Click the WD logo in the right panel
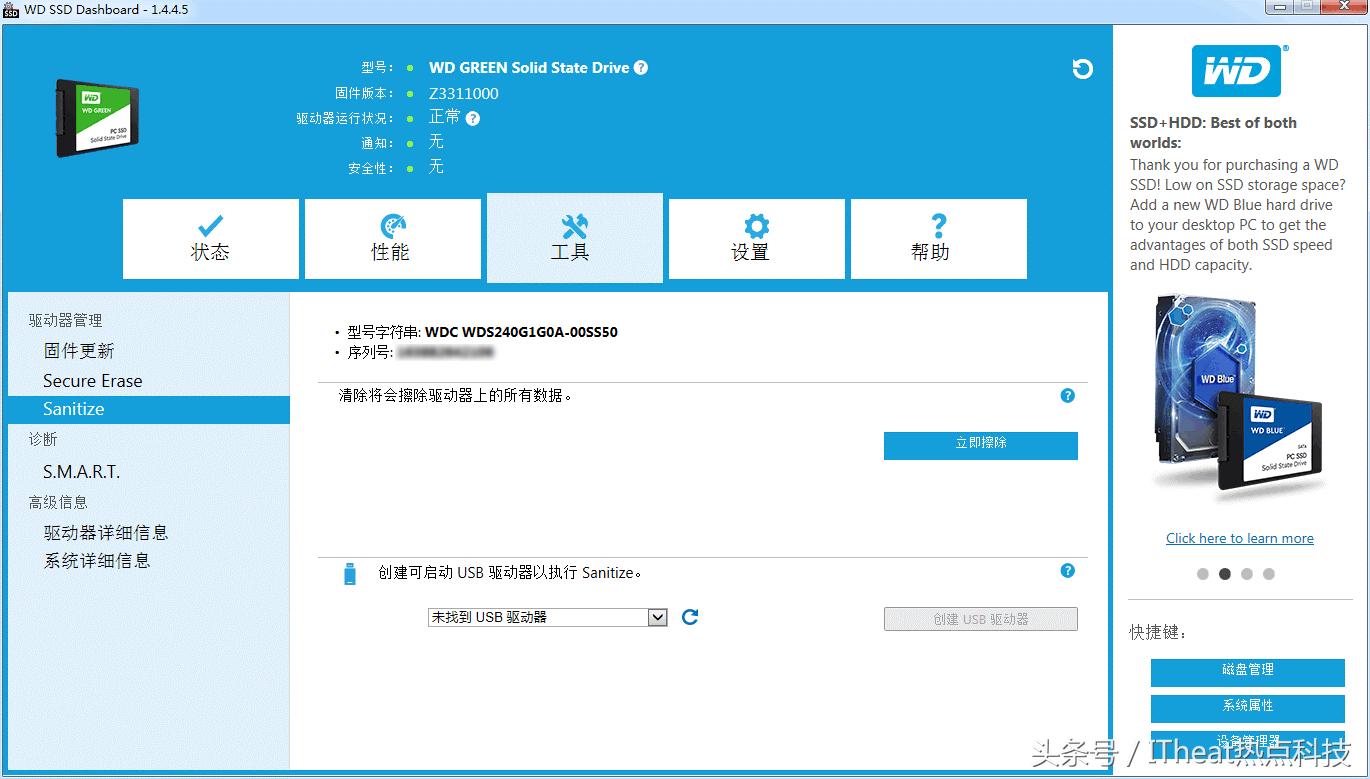 pyautogui.click(x=1238, y=70)
